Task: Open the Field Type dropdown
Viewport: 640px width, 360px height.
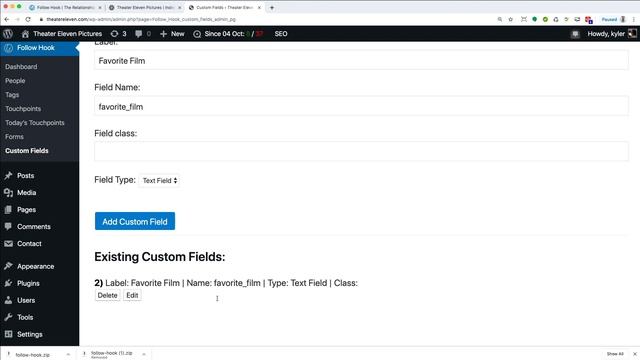Action: [x=159, y=180]
